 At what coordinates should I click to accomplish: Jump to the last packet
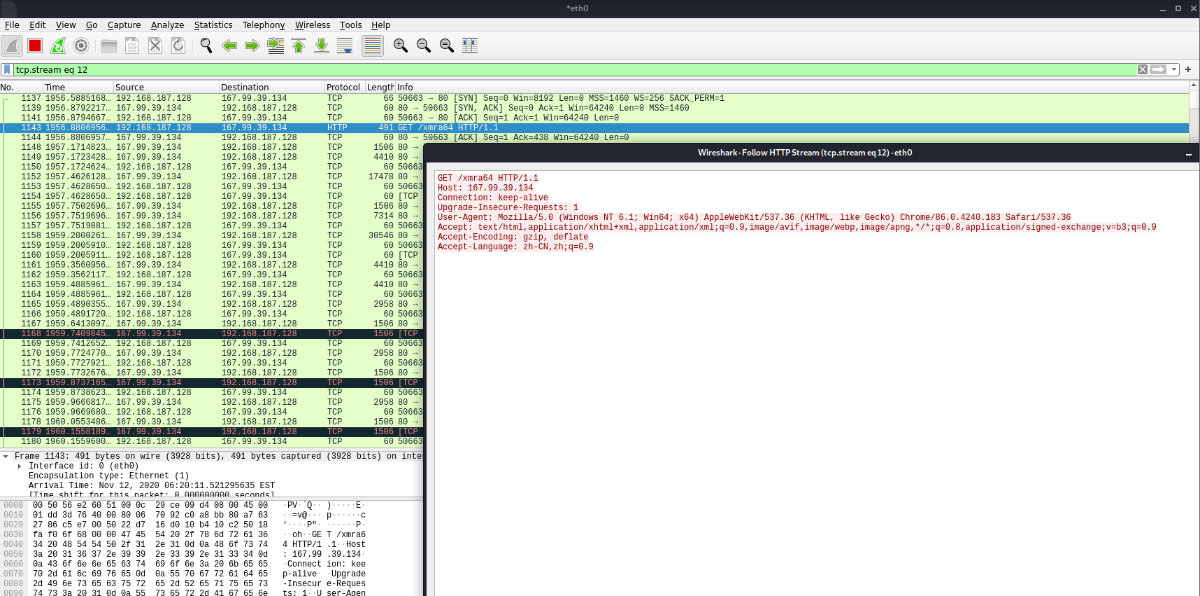click(321, 45)
